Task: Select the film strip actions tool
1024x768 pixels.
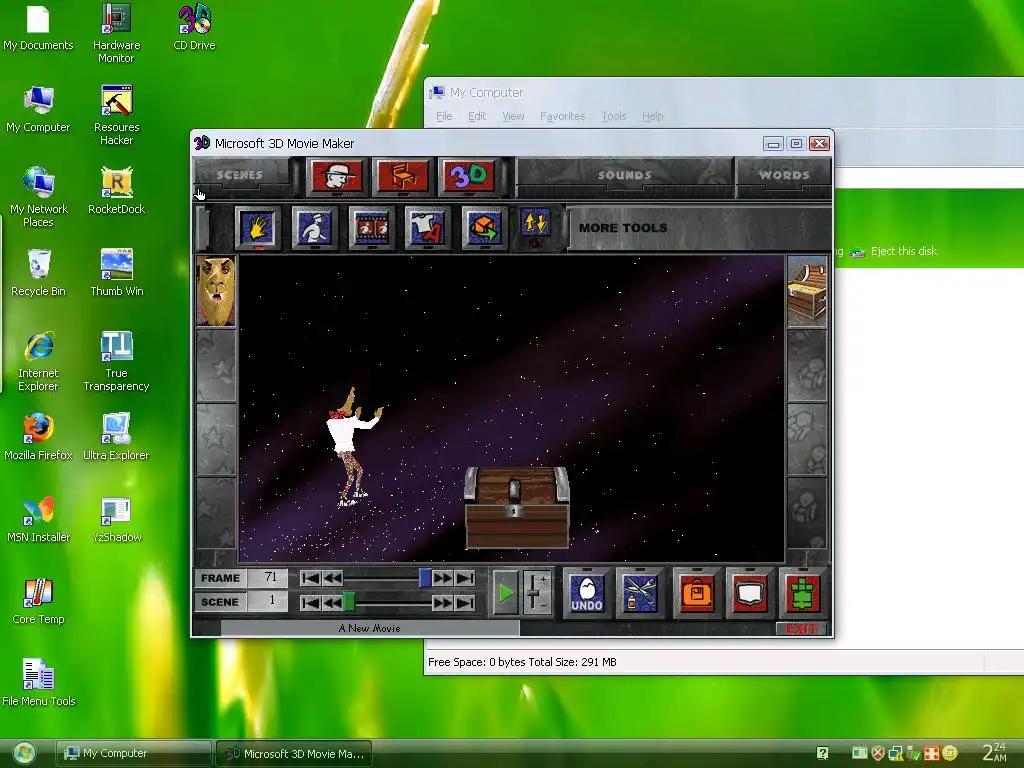Action: point(372,227)
